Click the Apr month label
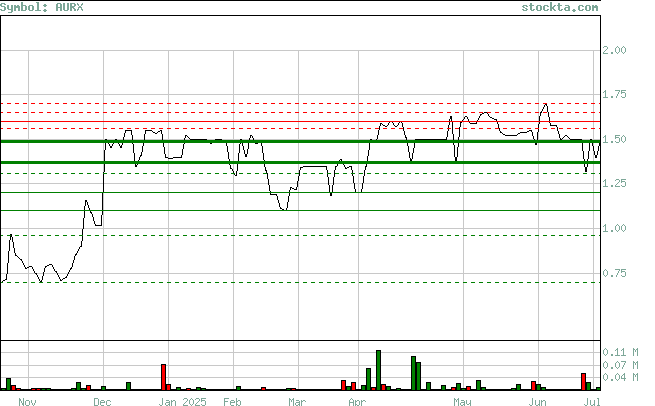This screenshot has width=655, height=406. pos(357,401)
